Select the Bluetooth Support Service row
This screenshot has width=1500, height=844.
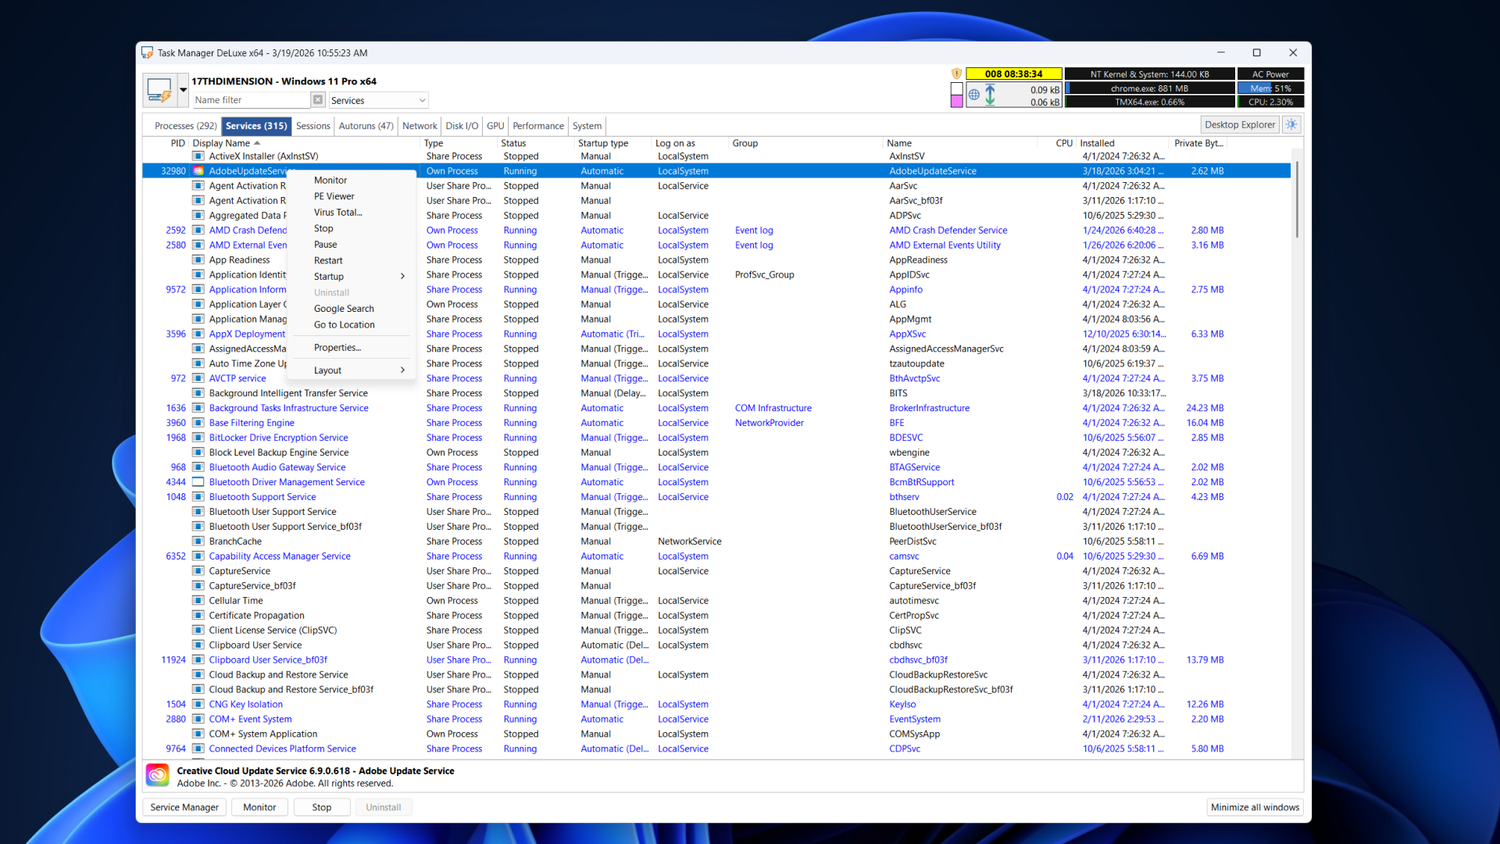[x=717, y=497]
